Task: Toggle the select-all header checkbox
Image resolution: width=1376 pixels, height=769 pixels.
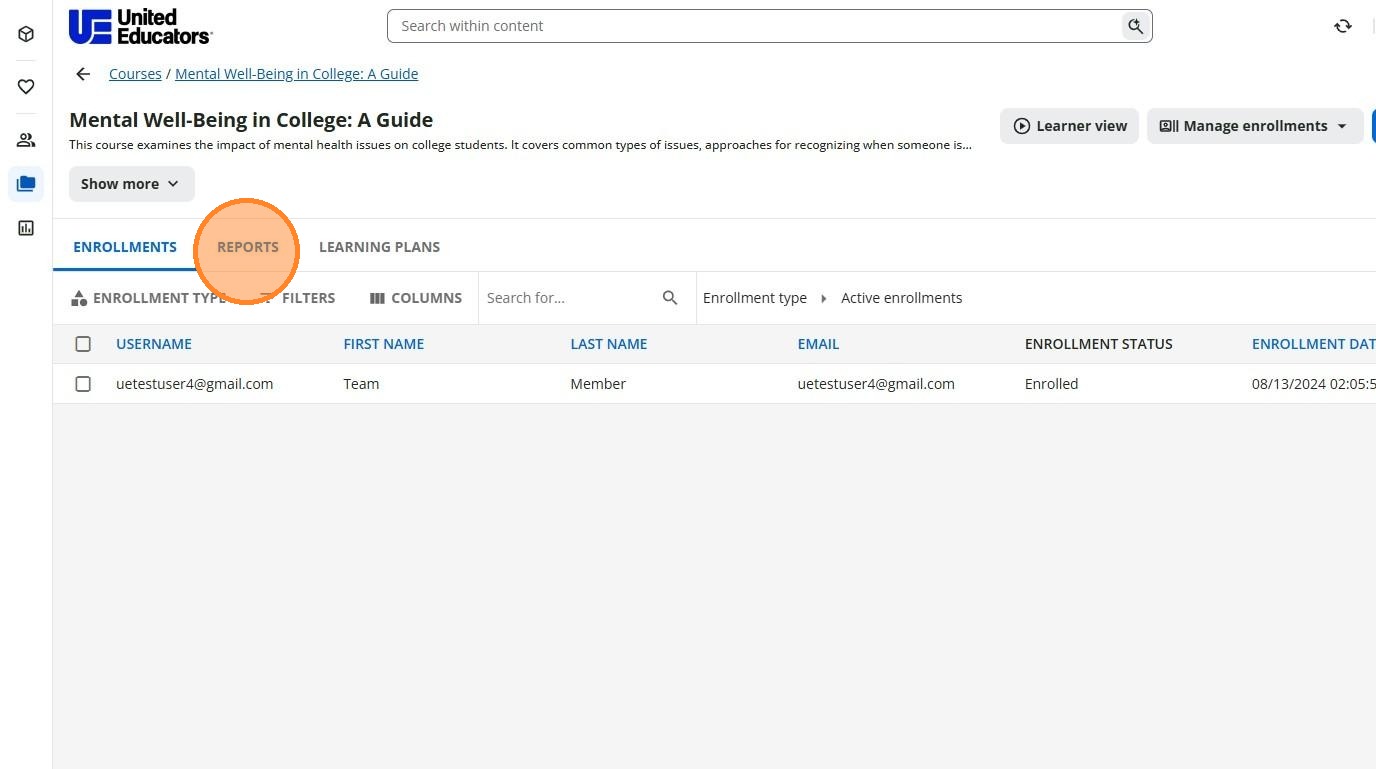Action: (83, 344)
